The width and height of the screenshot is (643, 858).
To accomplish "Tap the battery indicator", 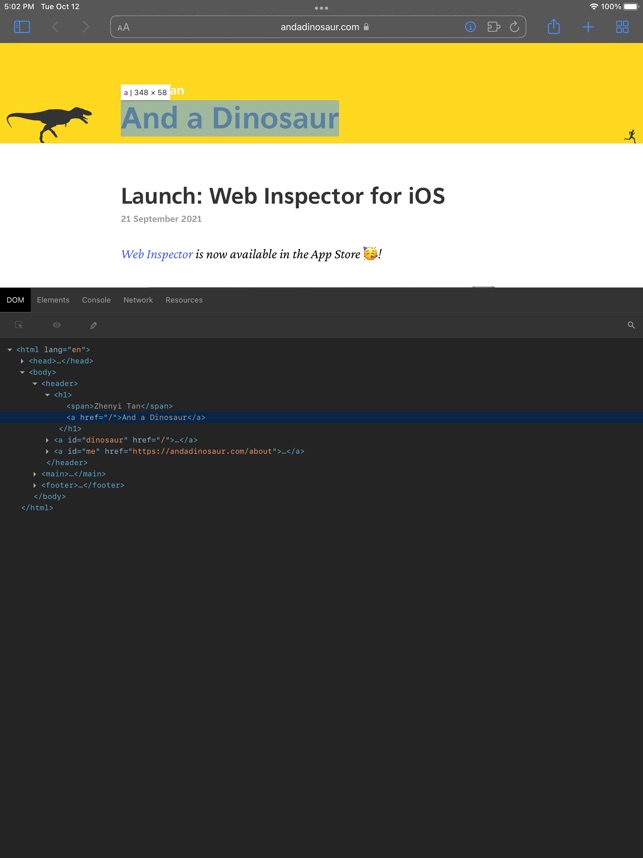I will (631, 7).
